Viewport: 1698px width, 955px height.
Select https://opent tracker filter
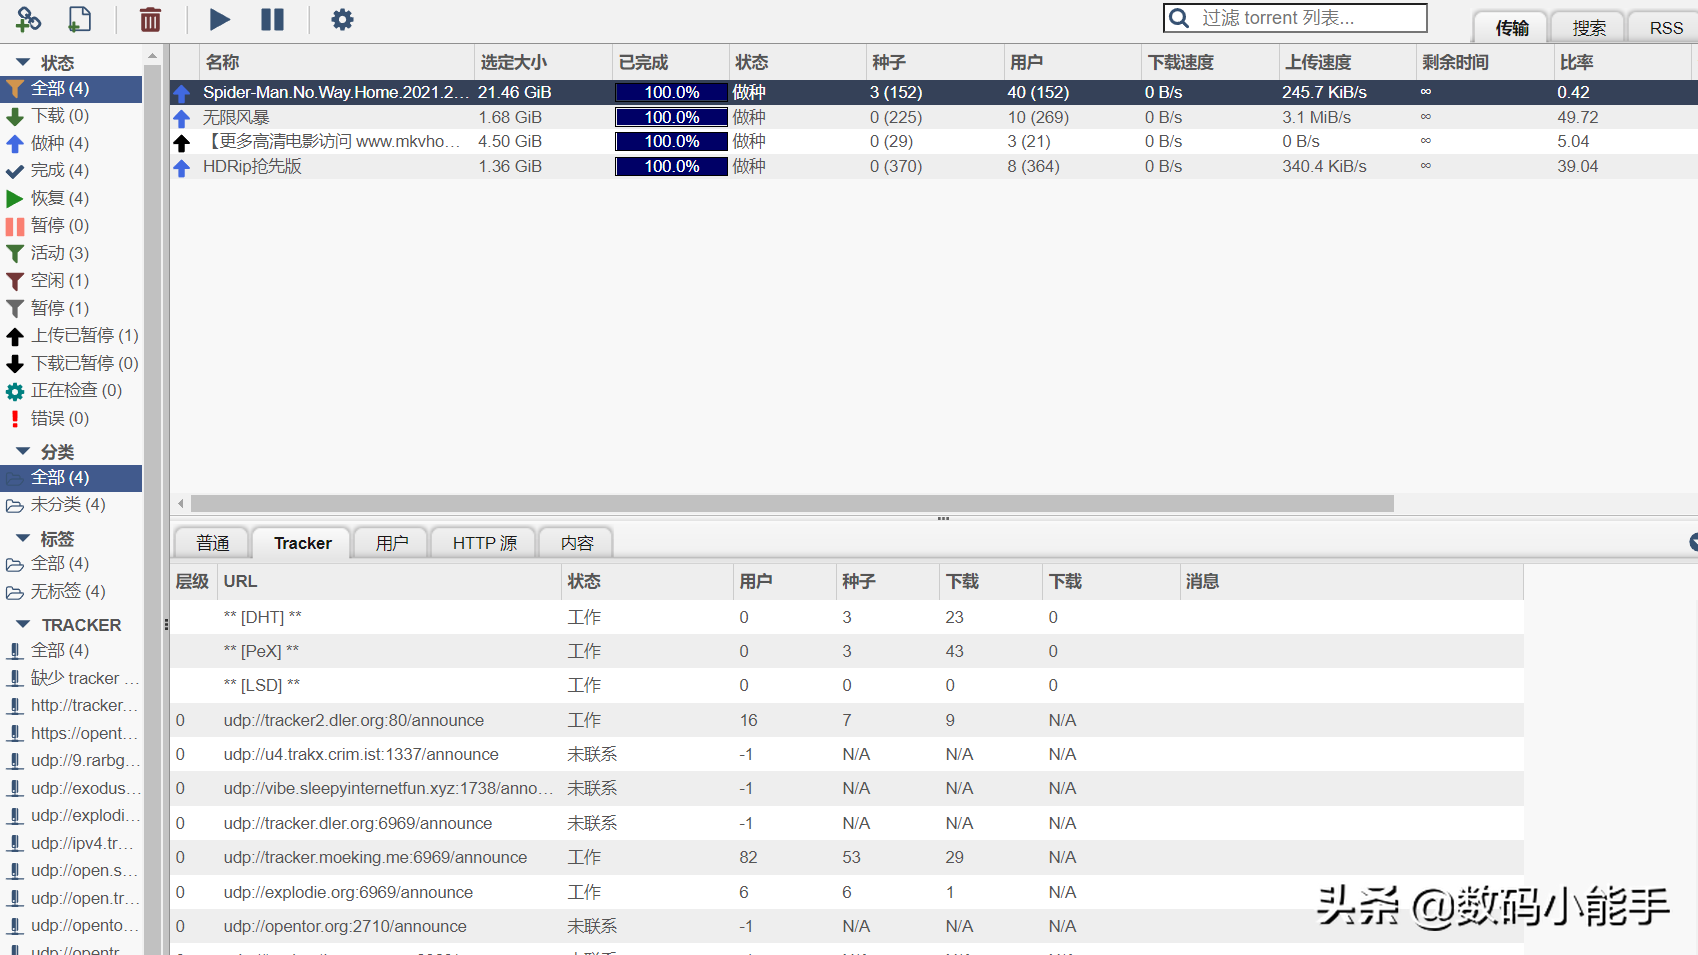pyautogui.click(x=71, y=733)
